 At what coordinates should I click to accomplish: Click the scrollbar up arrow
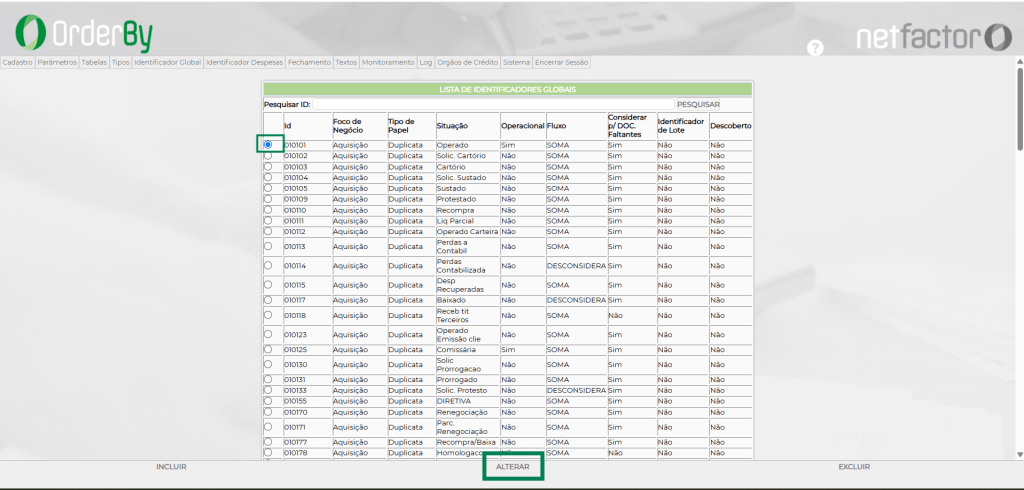point(1020,61)
